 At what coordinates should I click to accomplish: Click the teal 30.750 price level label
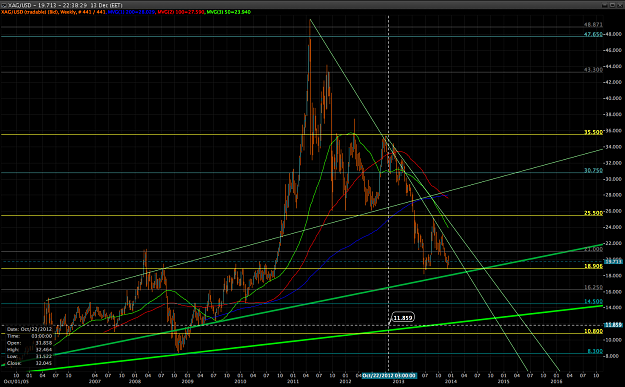click(593, 171)
